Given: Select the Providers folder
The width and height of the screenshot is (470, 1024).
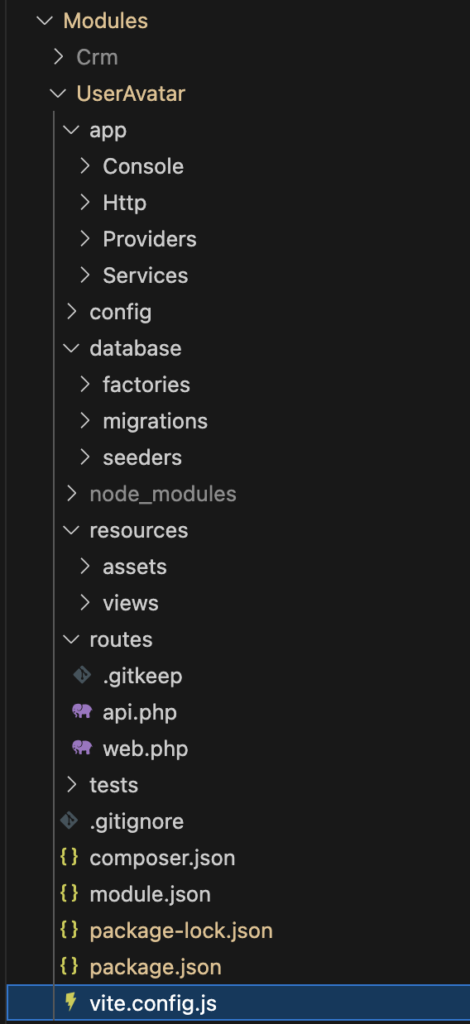Looking at the screenshot, I should 149,239.
